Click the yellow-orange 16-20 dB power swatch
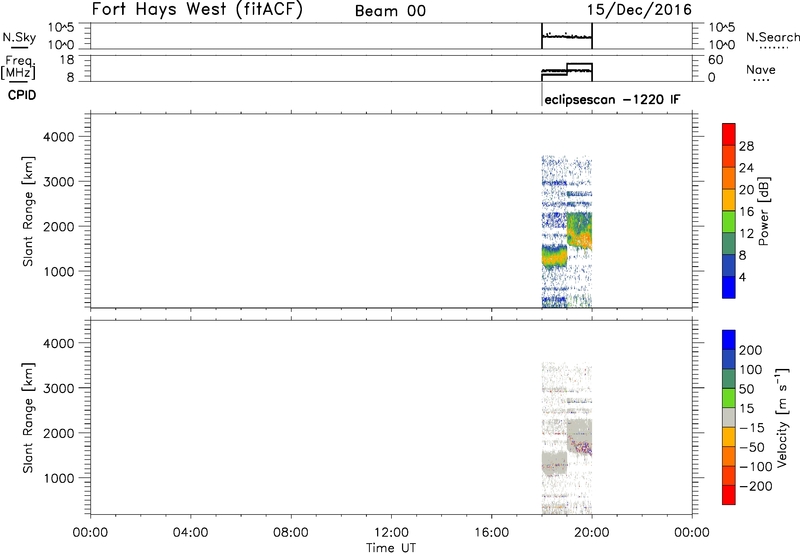Screen dimensions: 800x554 pos(729,200)
